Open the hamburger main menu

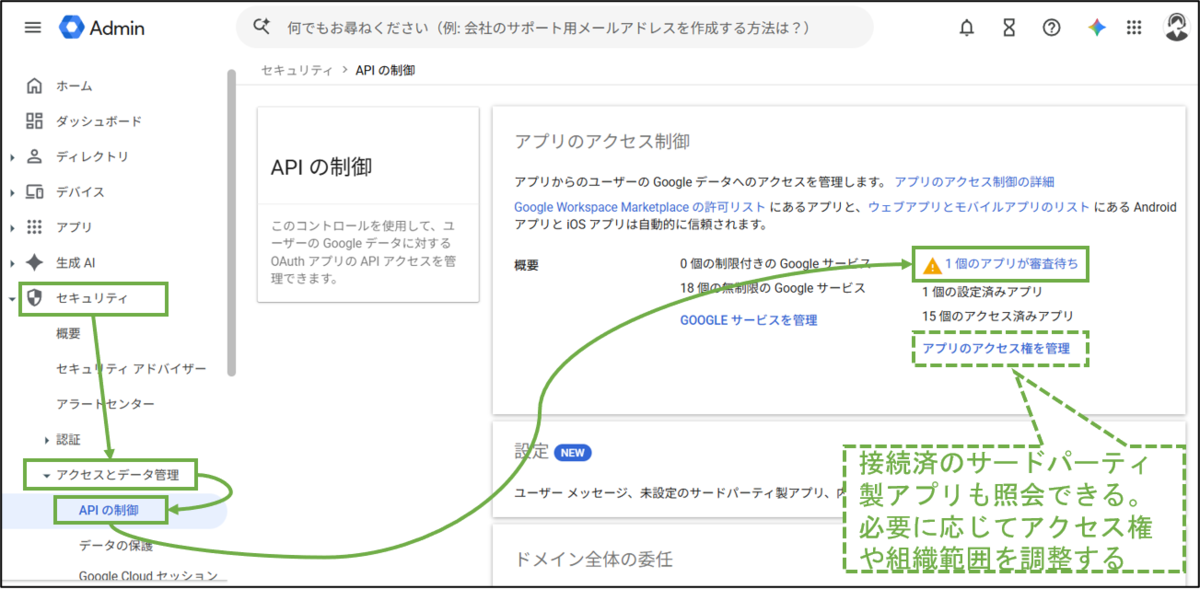click(x=33, y=28)
